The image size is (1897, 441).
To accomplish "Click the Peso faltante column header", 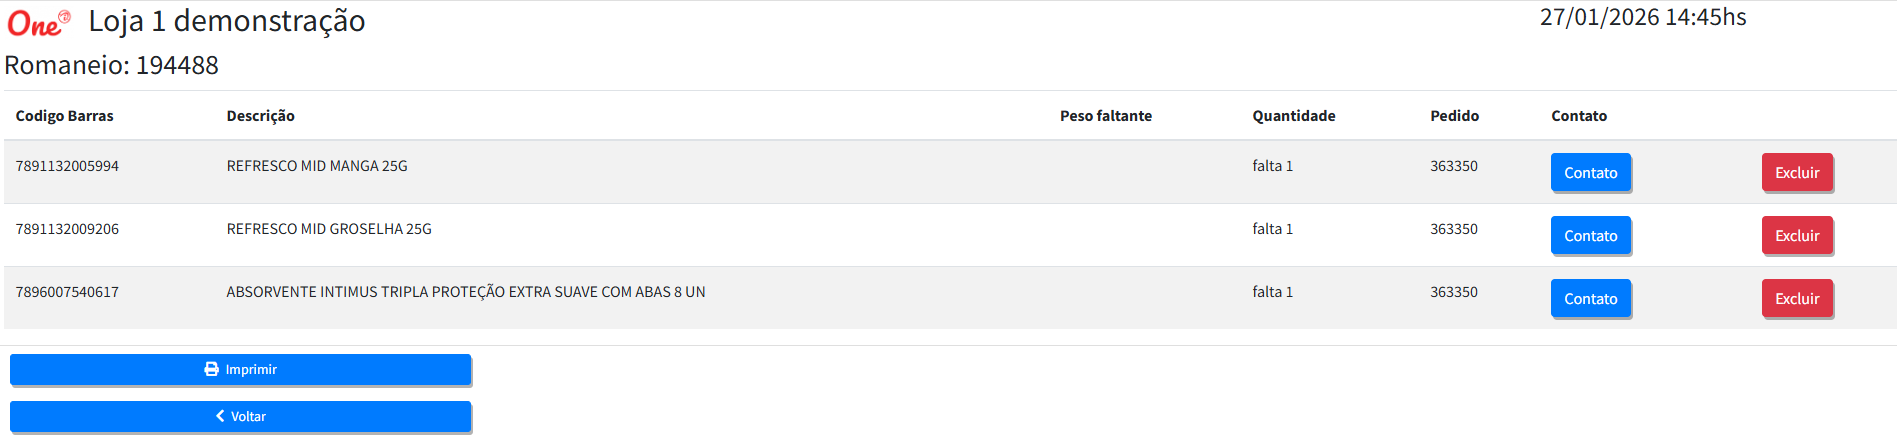I will coord(1105,116).
